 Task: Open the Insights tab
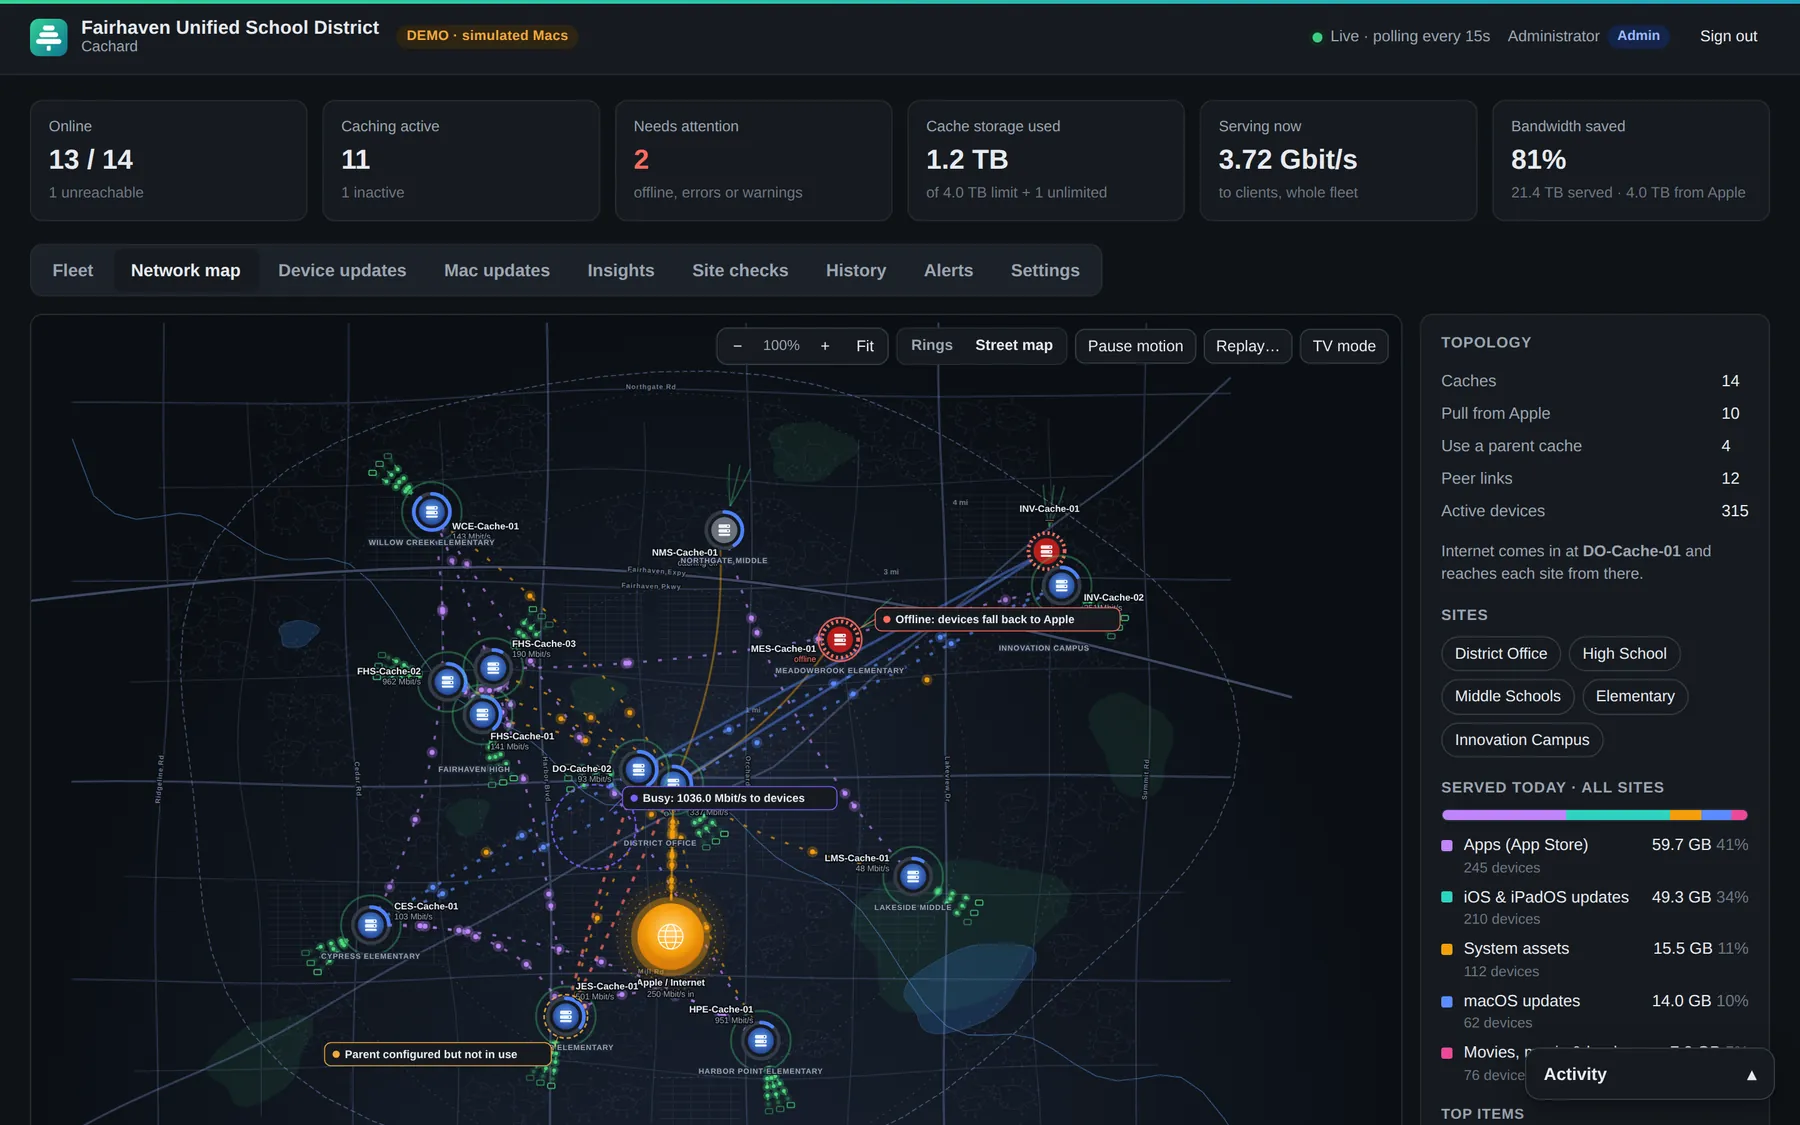(x=620, y=270)
